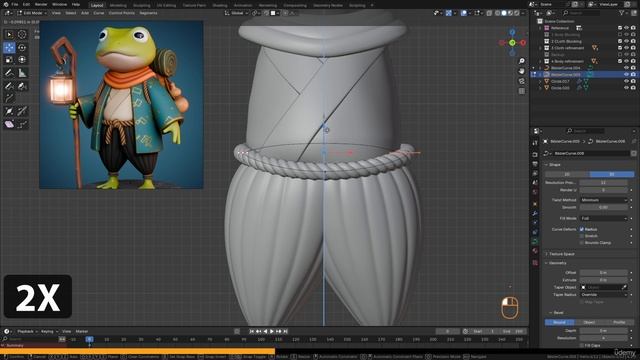
Task: Select Object bevel mode
Action: click(589, 322)
